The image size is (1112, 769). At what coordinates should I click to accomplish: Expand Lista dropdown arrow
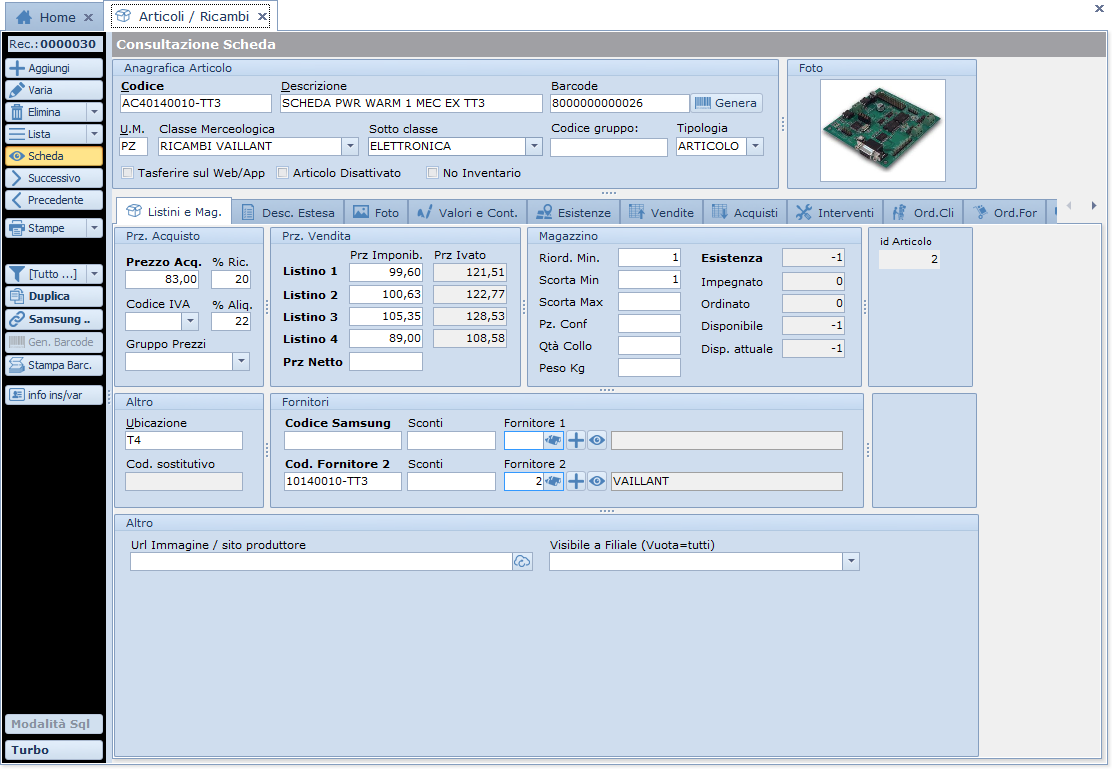coord(94,134)
